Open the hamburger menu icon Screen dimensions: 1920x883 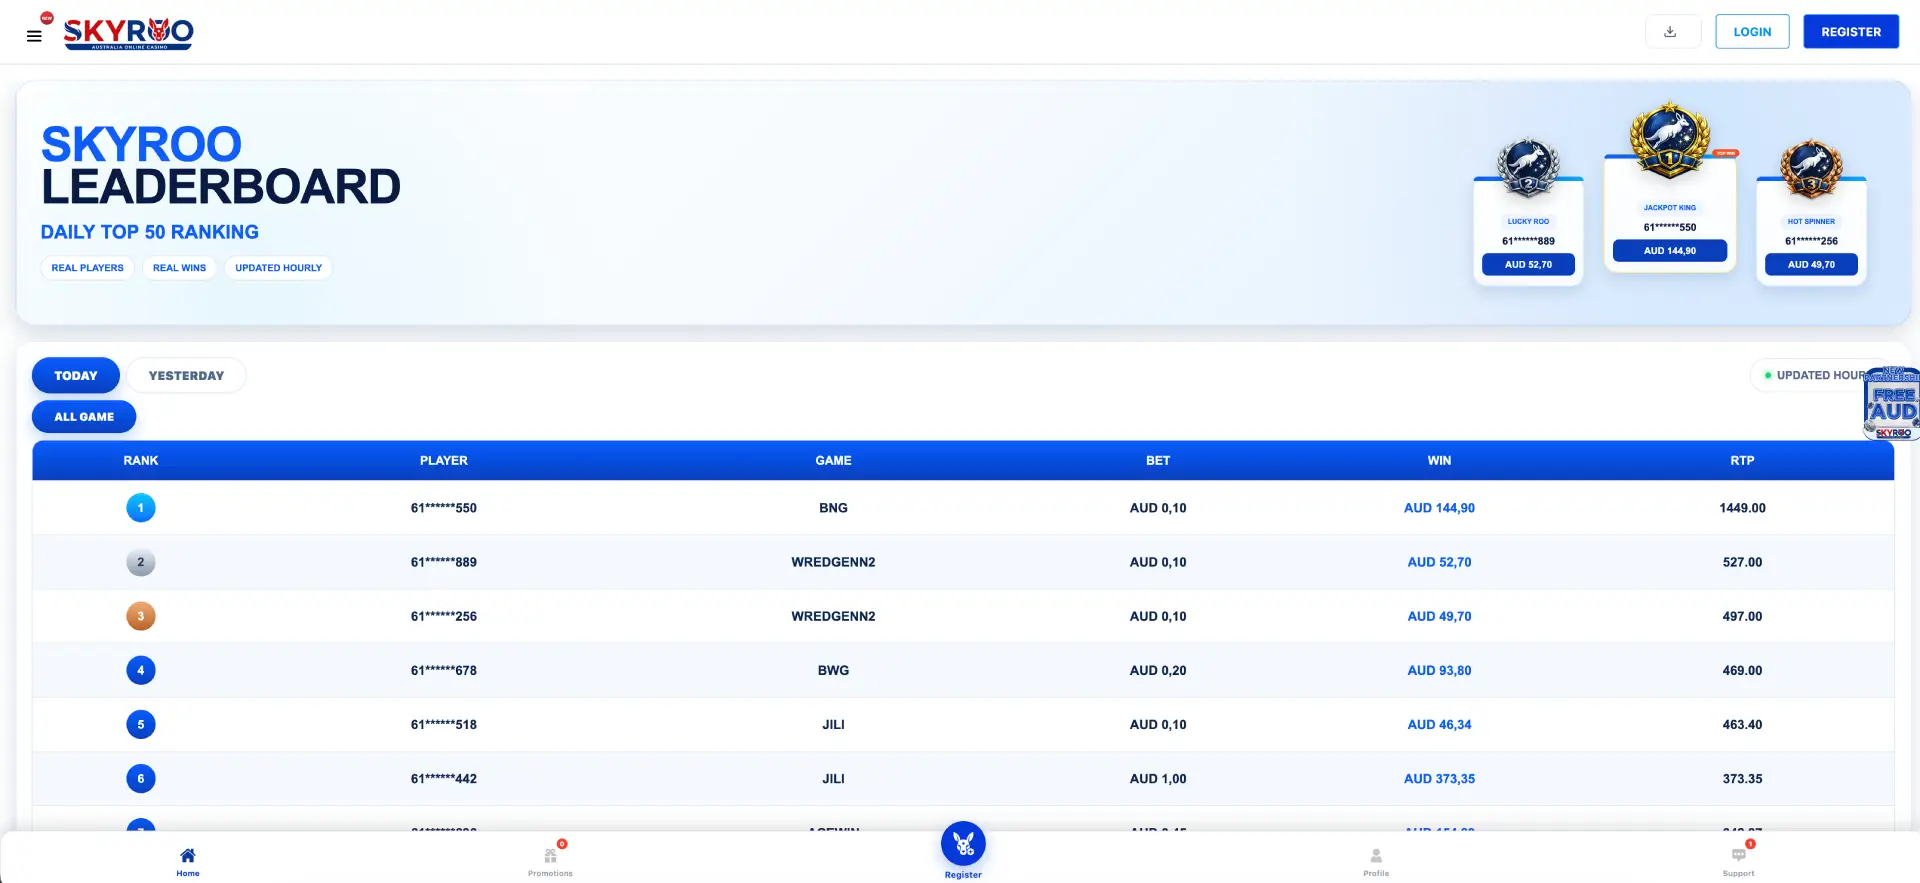pyautogui.click(x=34, y=36)
